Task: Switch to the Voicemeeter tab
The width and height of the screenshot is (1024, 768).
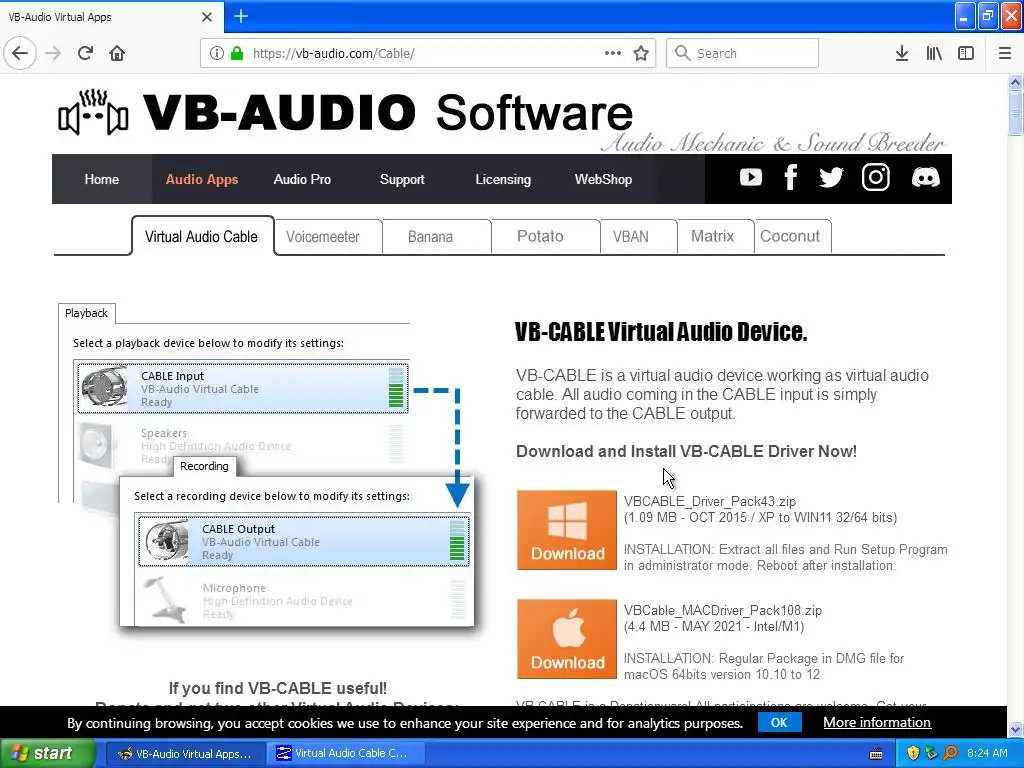Action: coord(323,236)
